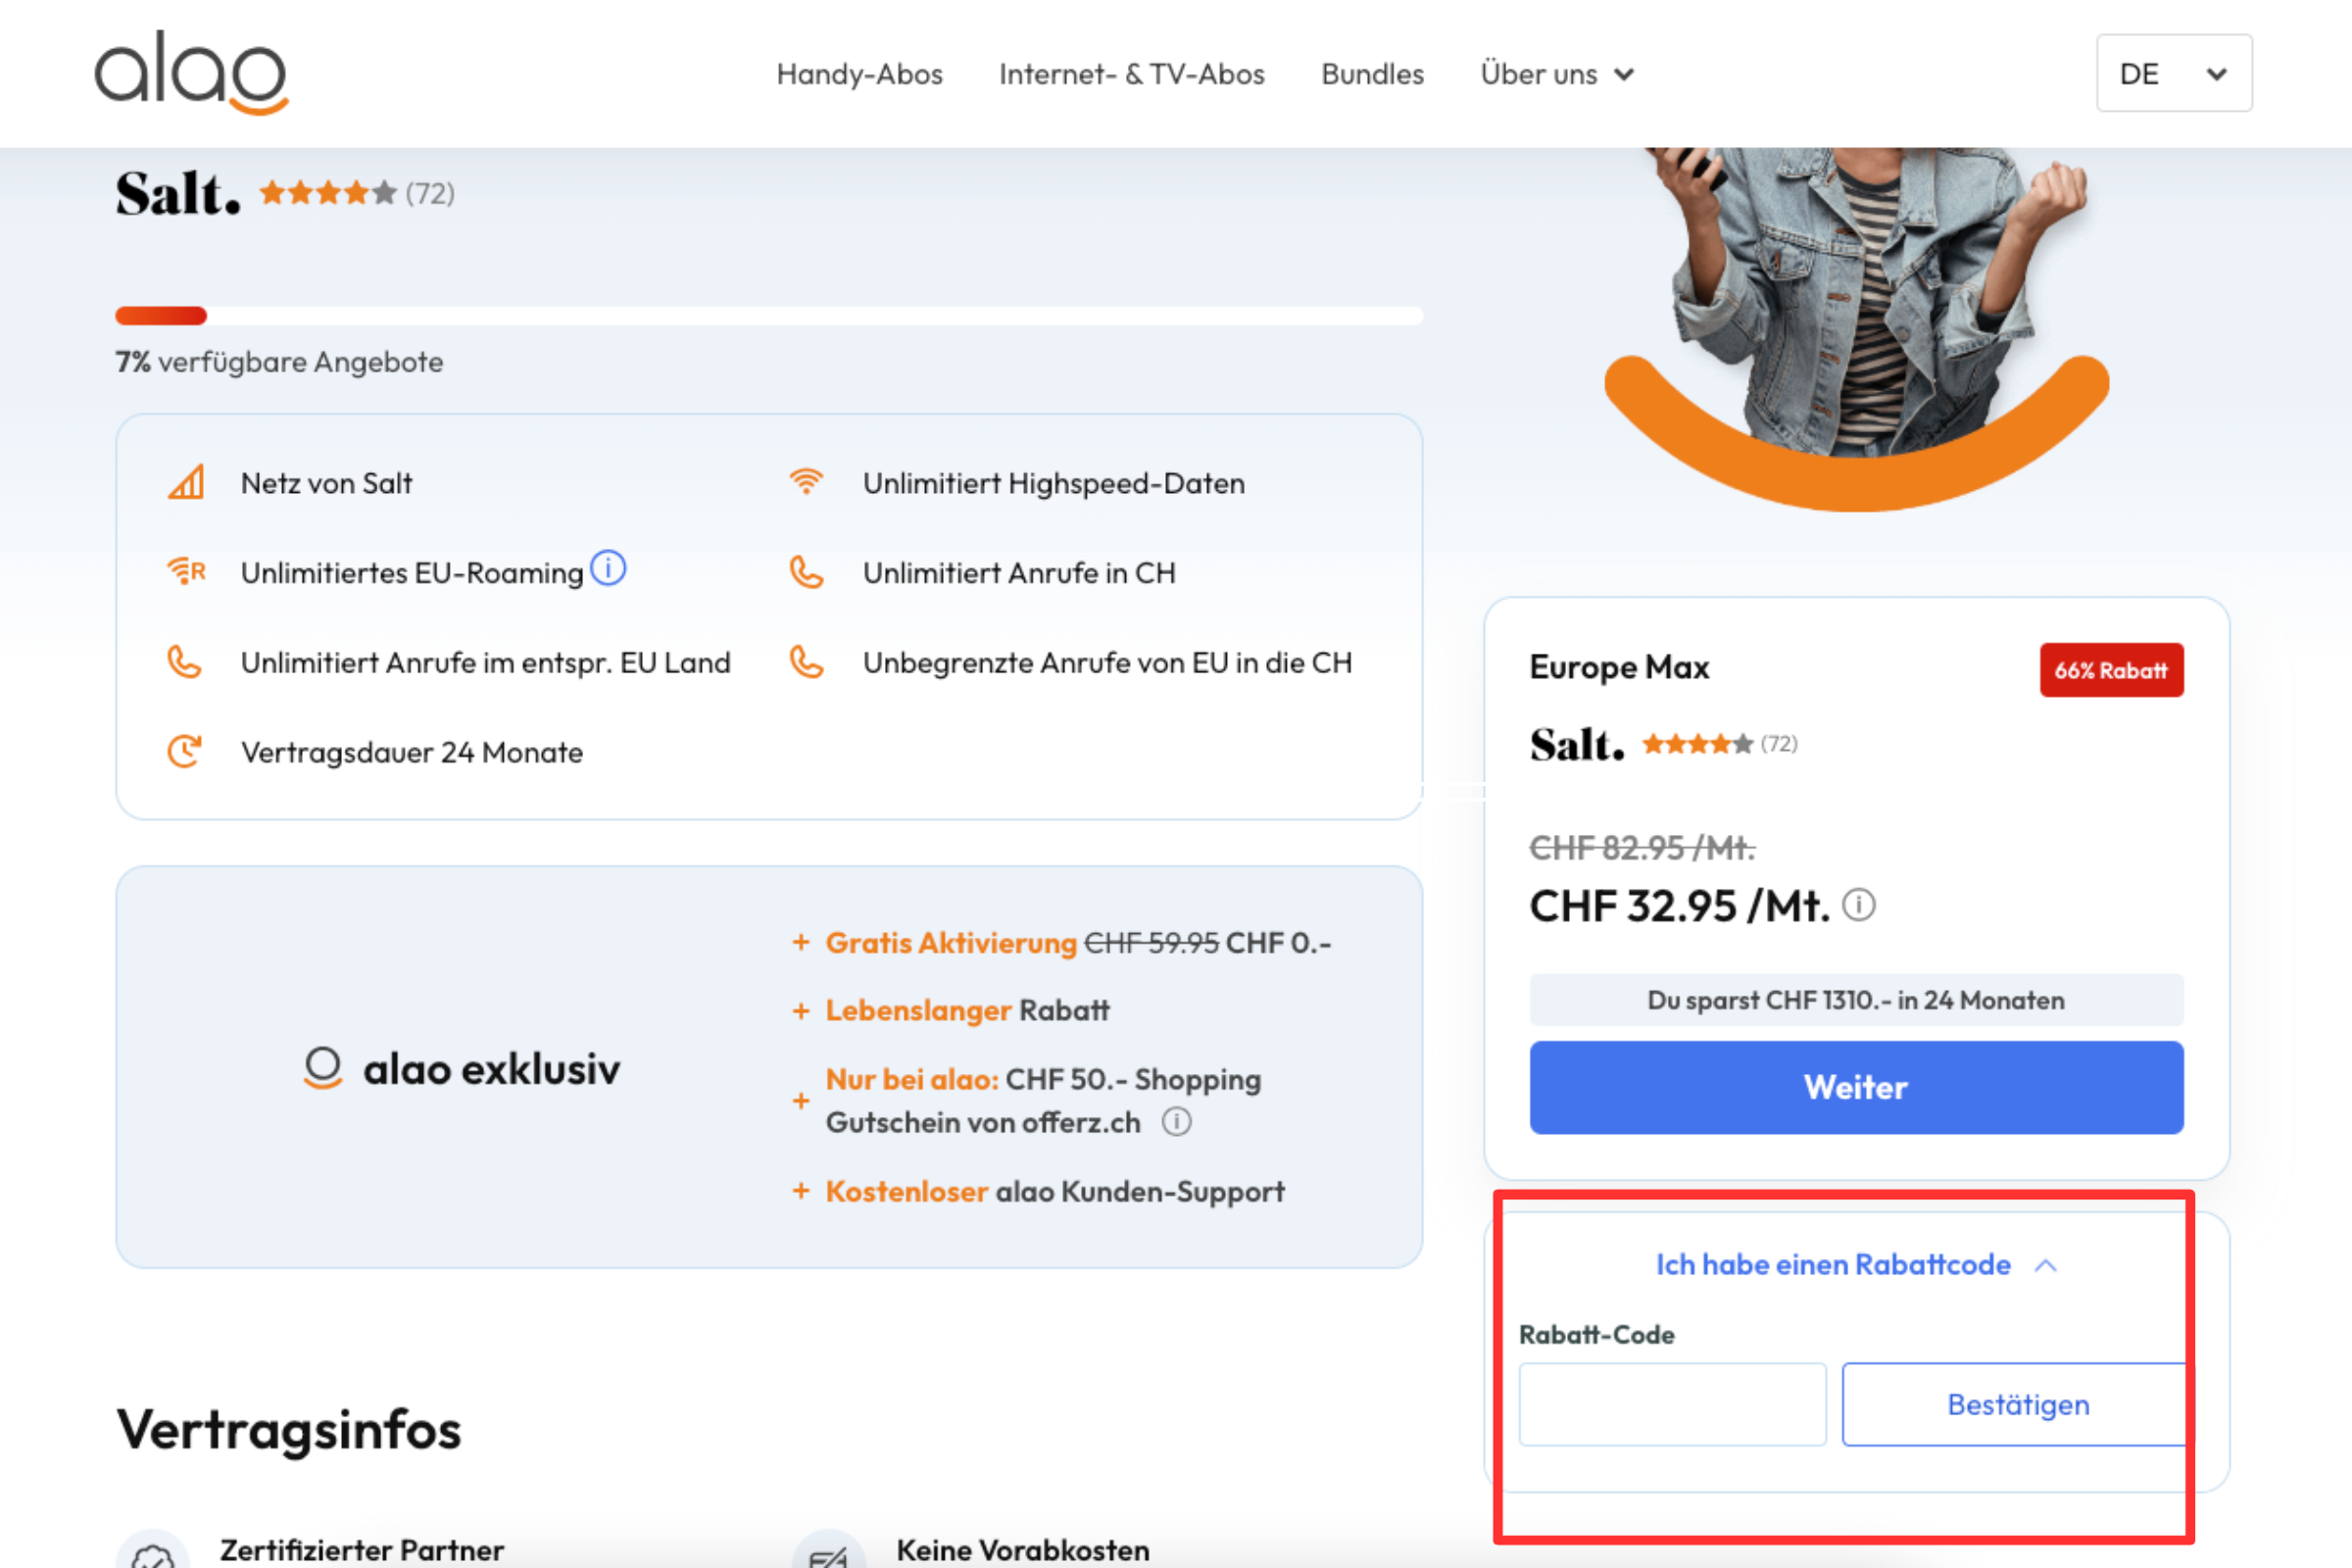Screen dimensions: 2352x1568
Task: Click the phone icon for Anrufe in CH
Action: (806, 572)
